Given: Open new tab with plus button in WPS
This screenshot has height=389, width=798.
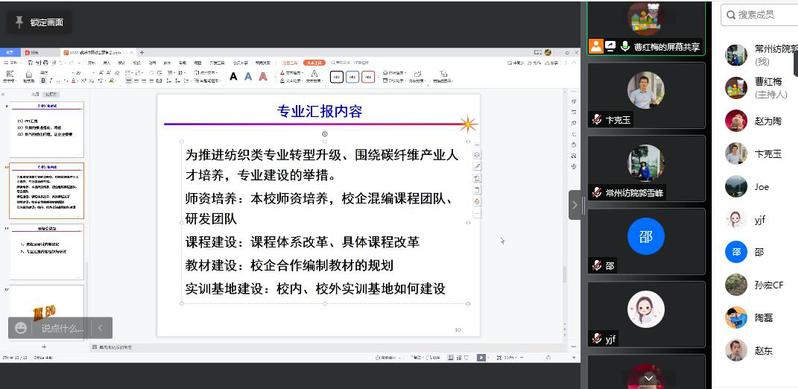Looking at the screenshot, I should (x=142, y=52).
